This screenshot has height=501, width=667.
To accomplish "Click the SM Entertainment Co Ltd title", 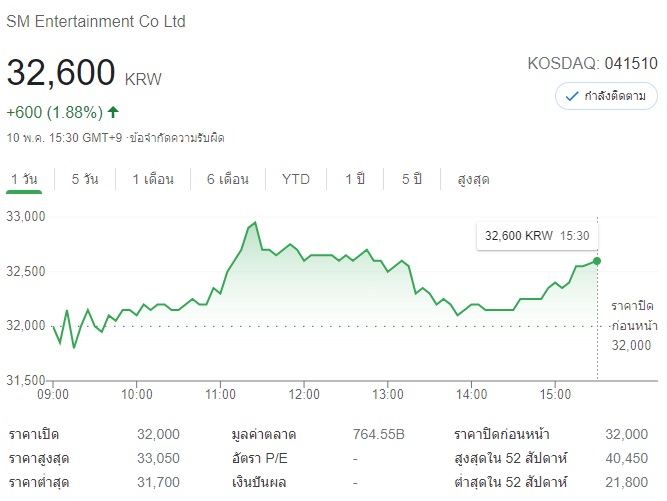I will point(96,21).
